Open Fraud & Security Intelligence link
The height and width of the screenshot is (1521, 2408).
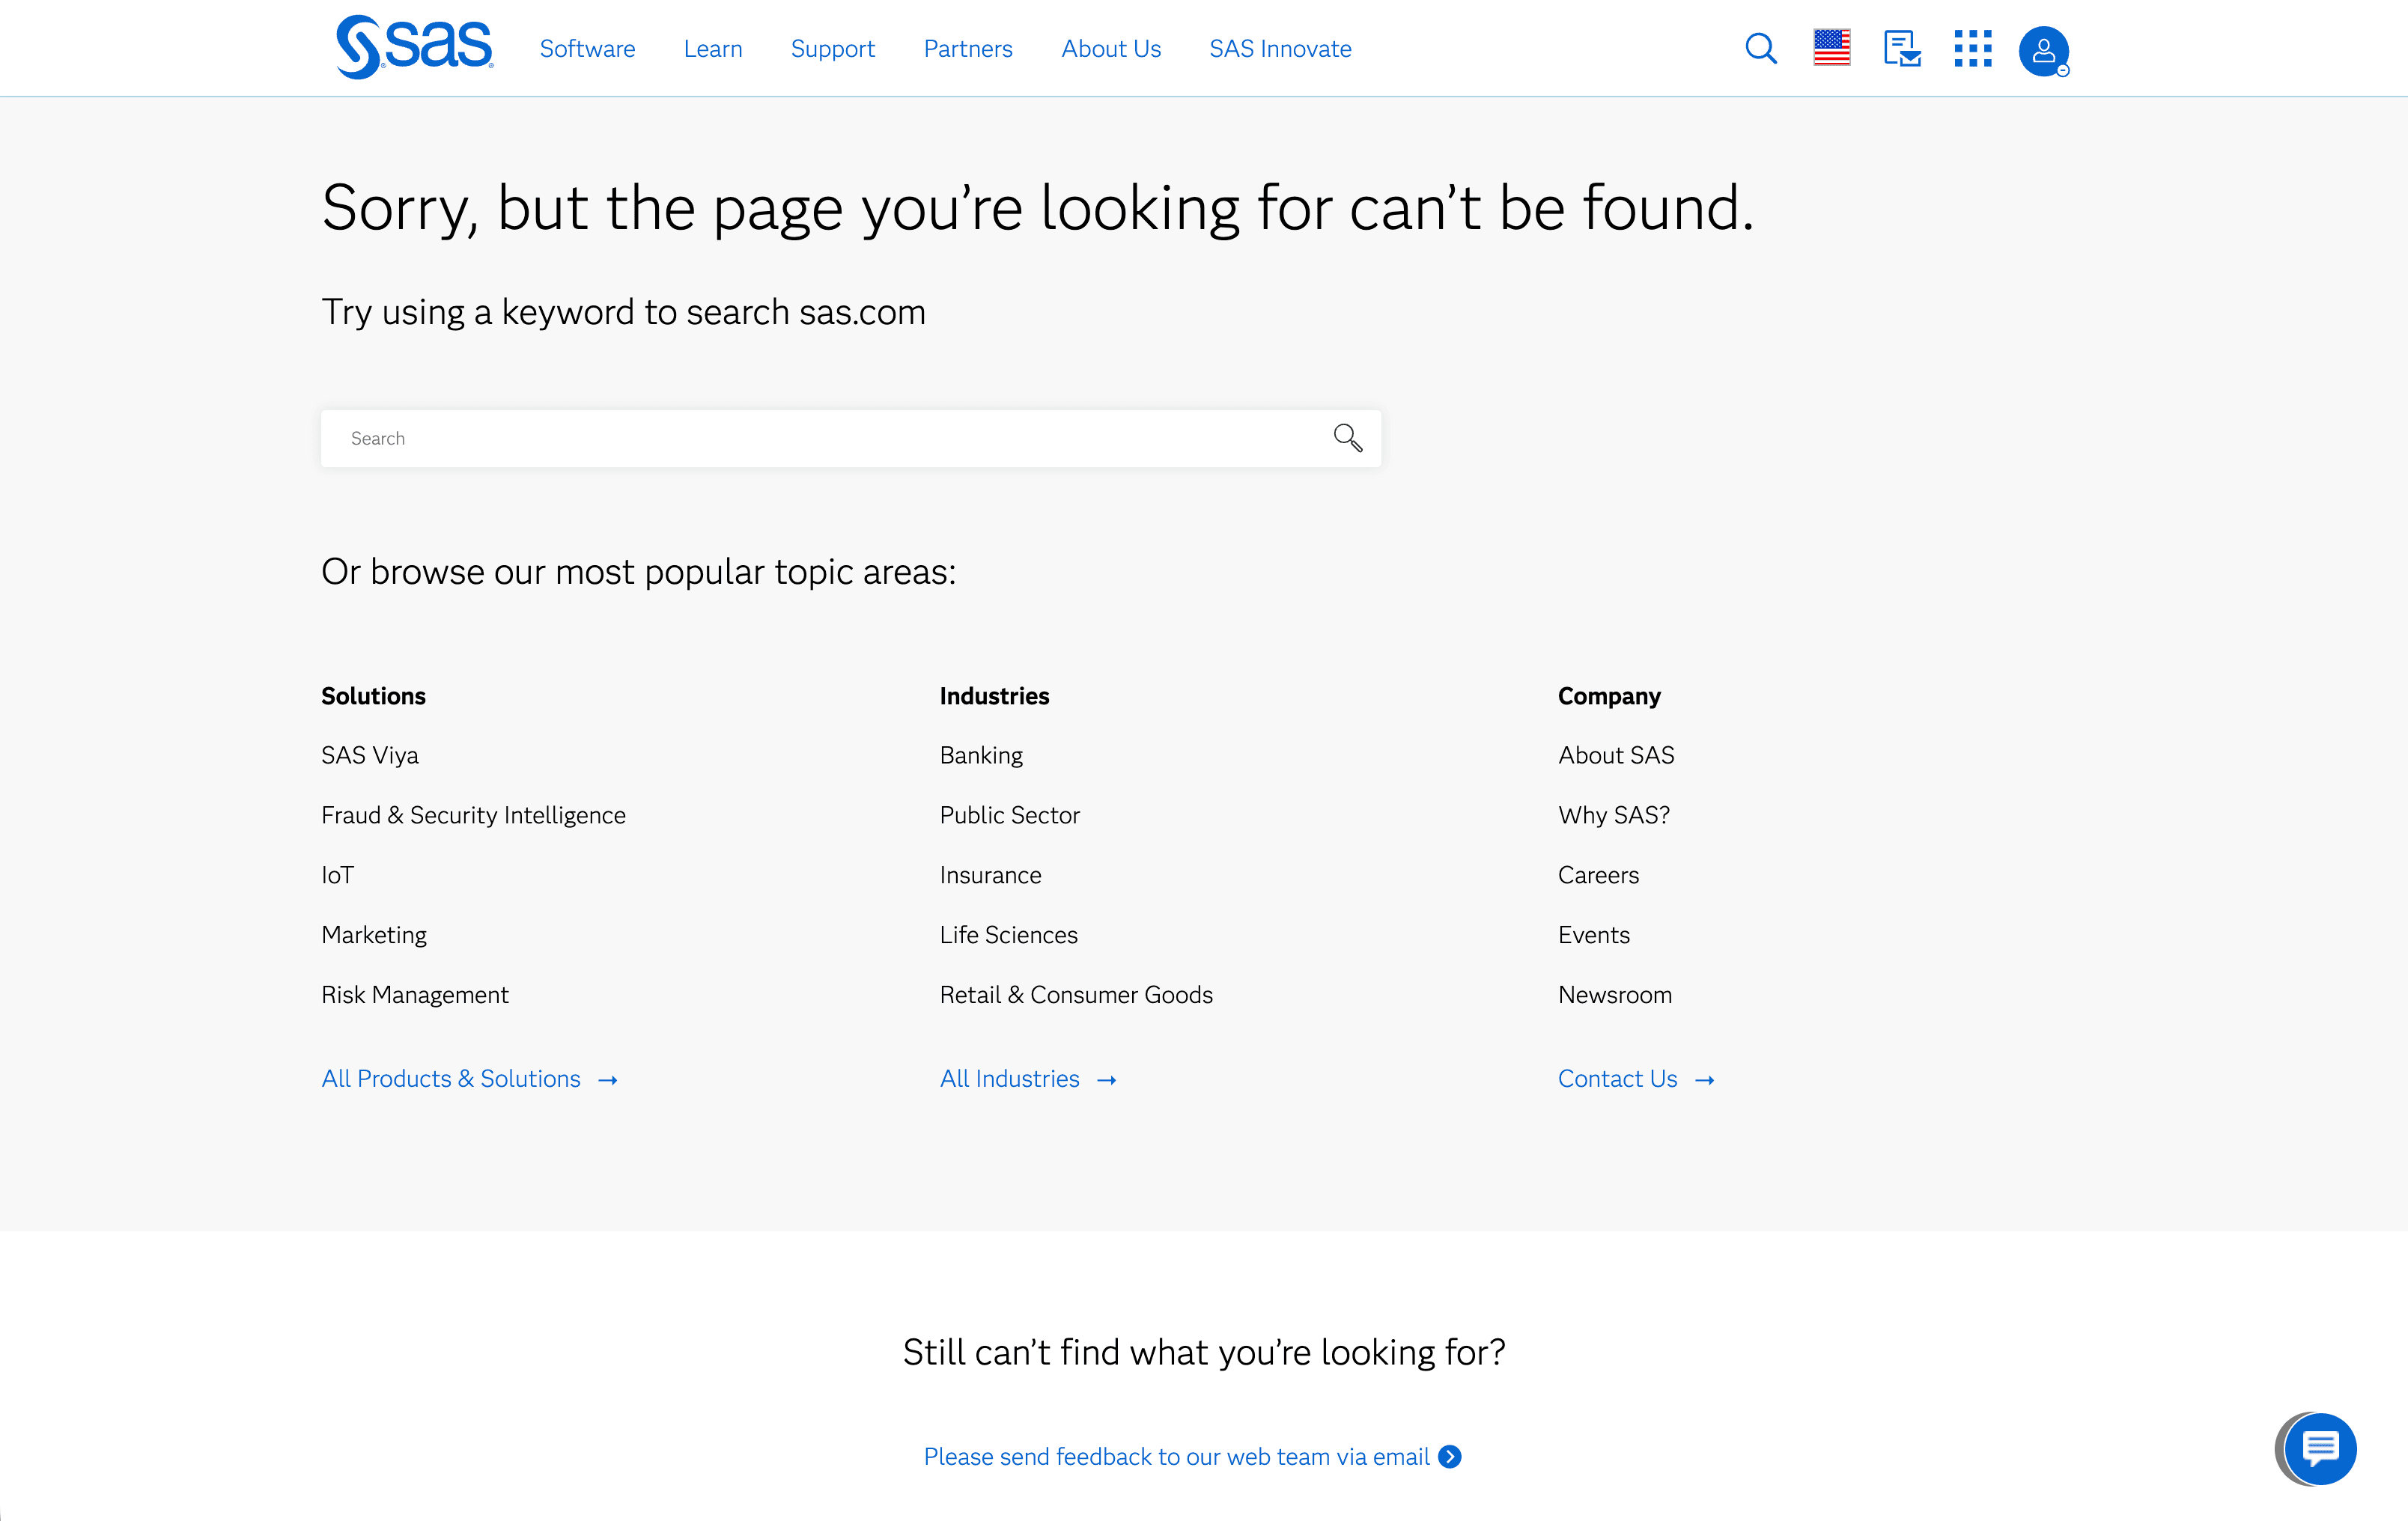pos(473,815)
